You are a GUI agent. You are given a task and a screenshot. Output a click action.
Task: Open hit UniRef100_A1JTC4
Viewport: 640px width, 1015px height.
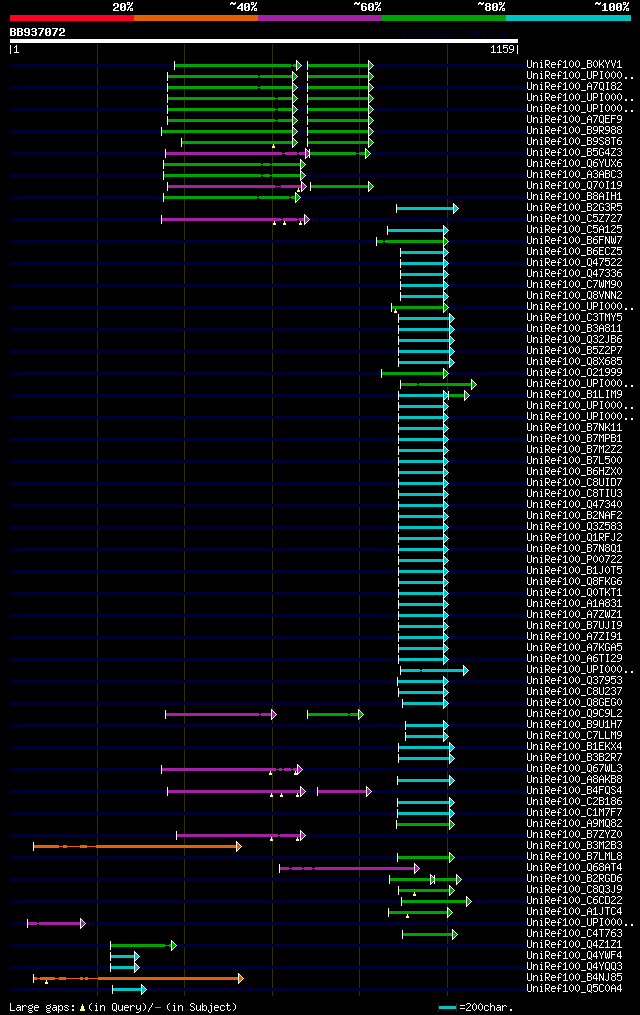[x=574, y=911]
